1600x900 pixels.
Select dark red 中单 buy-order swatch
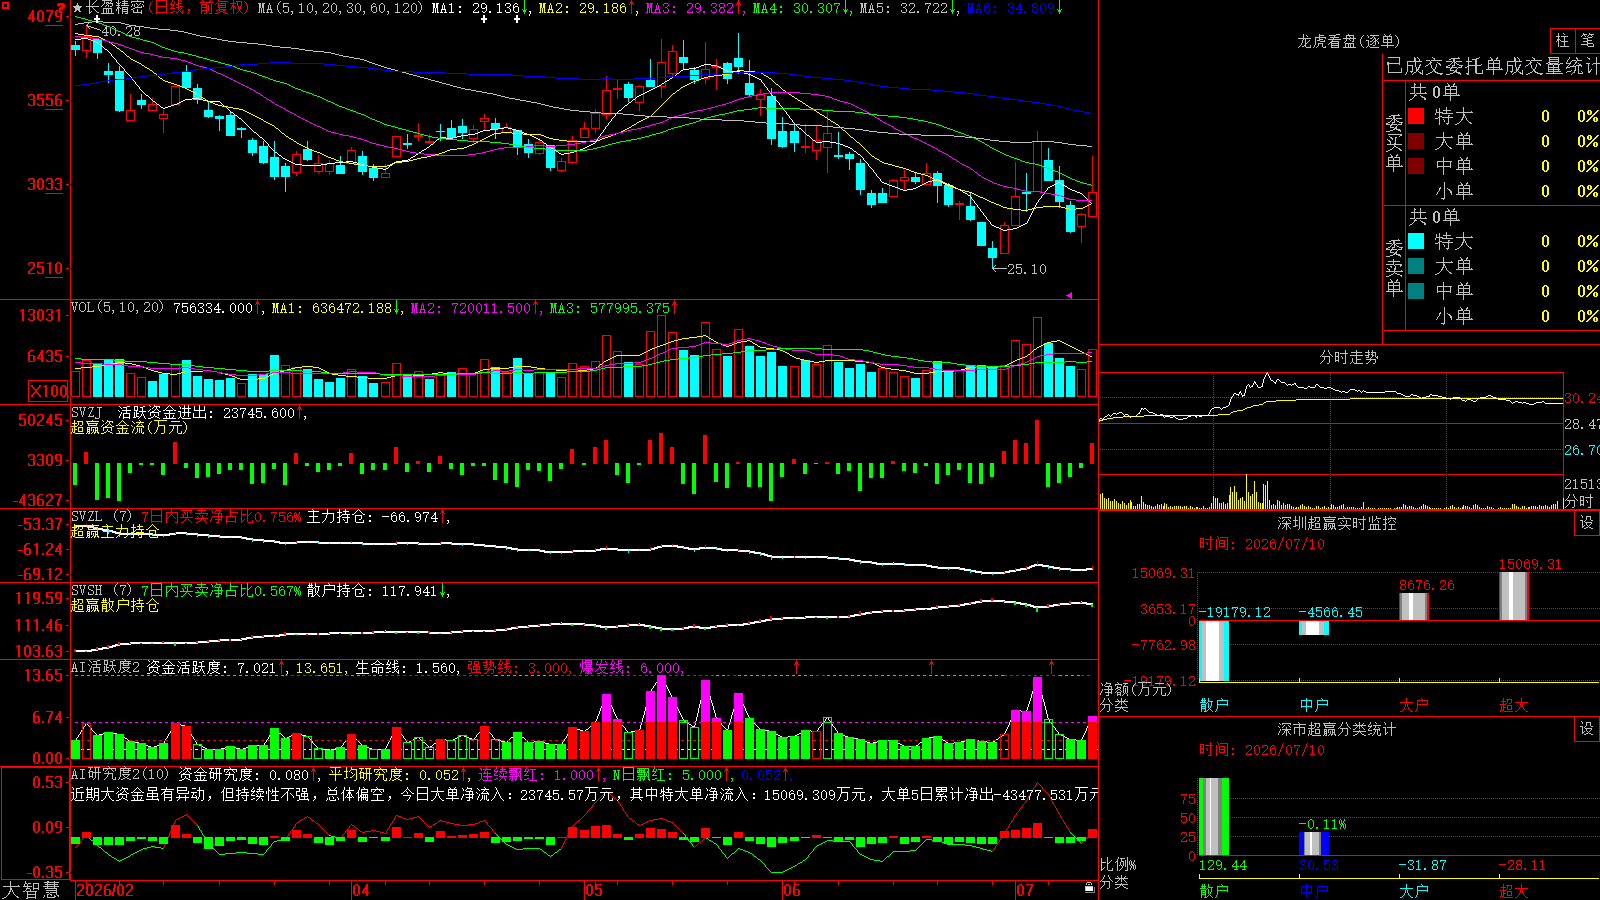tap(1416, 166)
